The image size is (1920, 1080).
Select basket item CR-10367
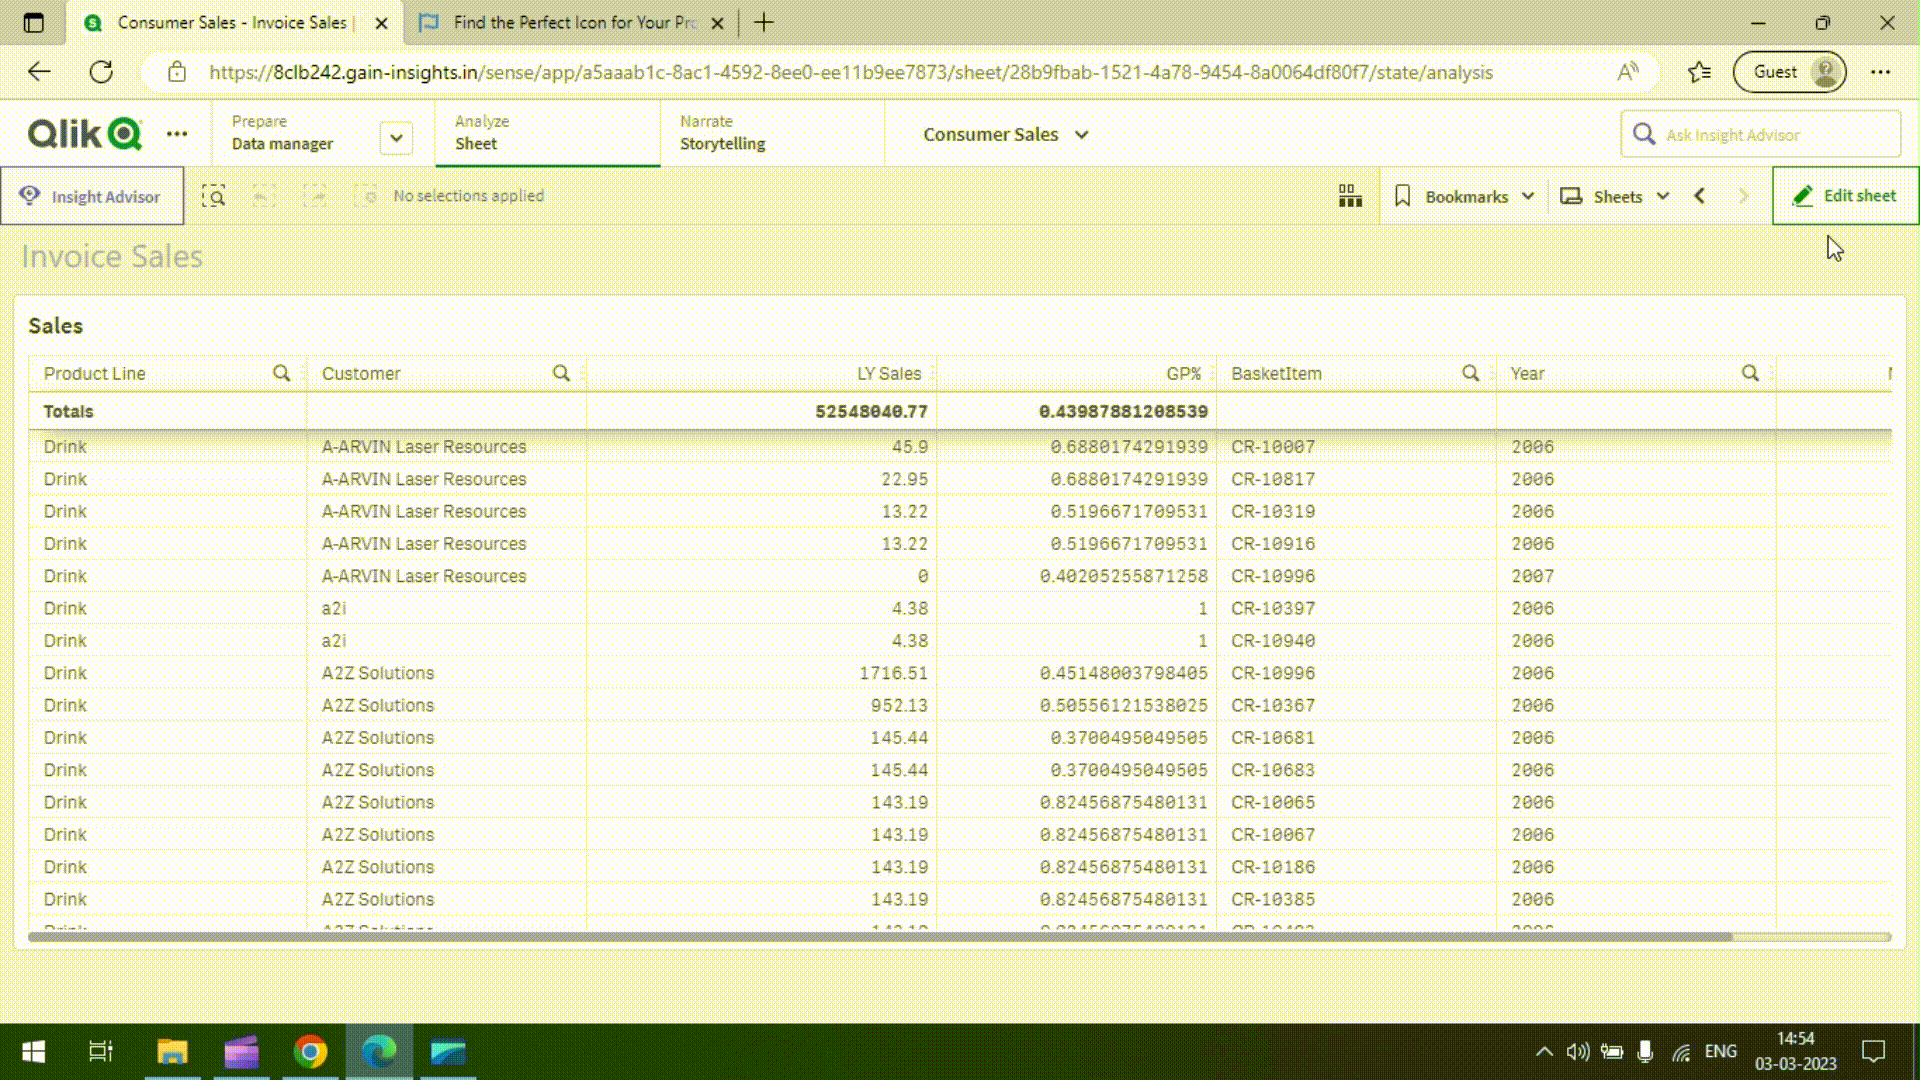[1273, 705]
